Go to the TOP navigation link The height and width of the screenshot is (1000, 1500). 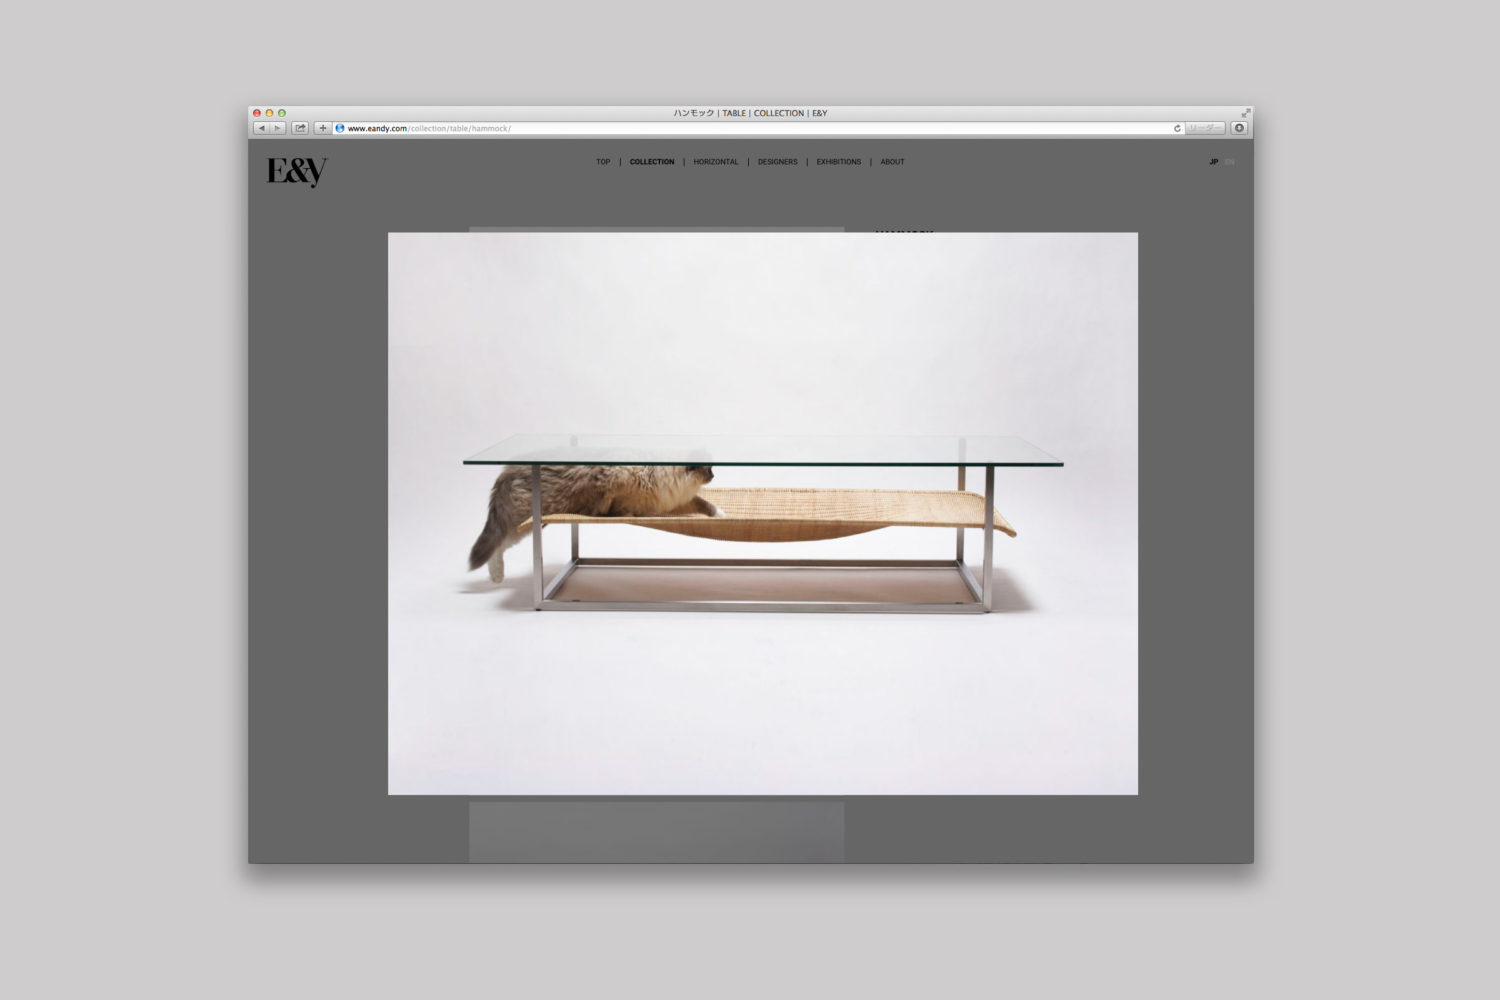click(x=603, y=162)
